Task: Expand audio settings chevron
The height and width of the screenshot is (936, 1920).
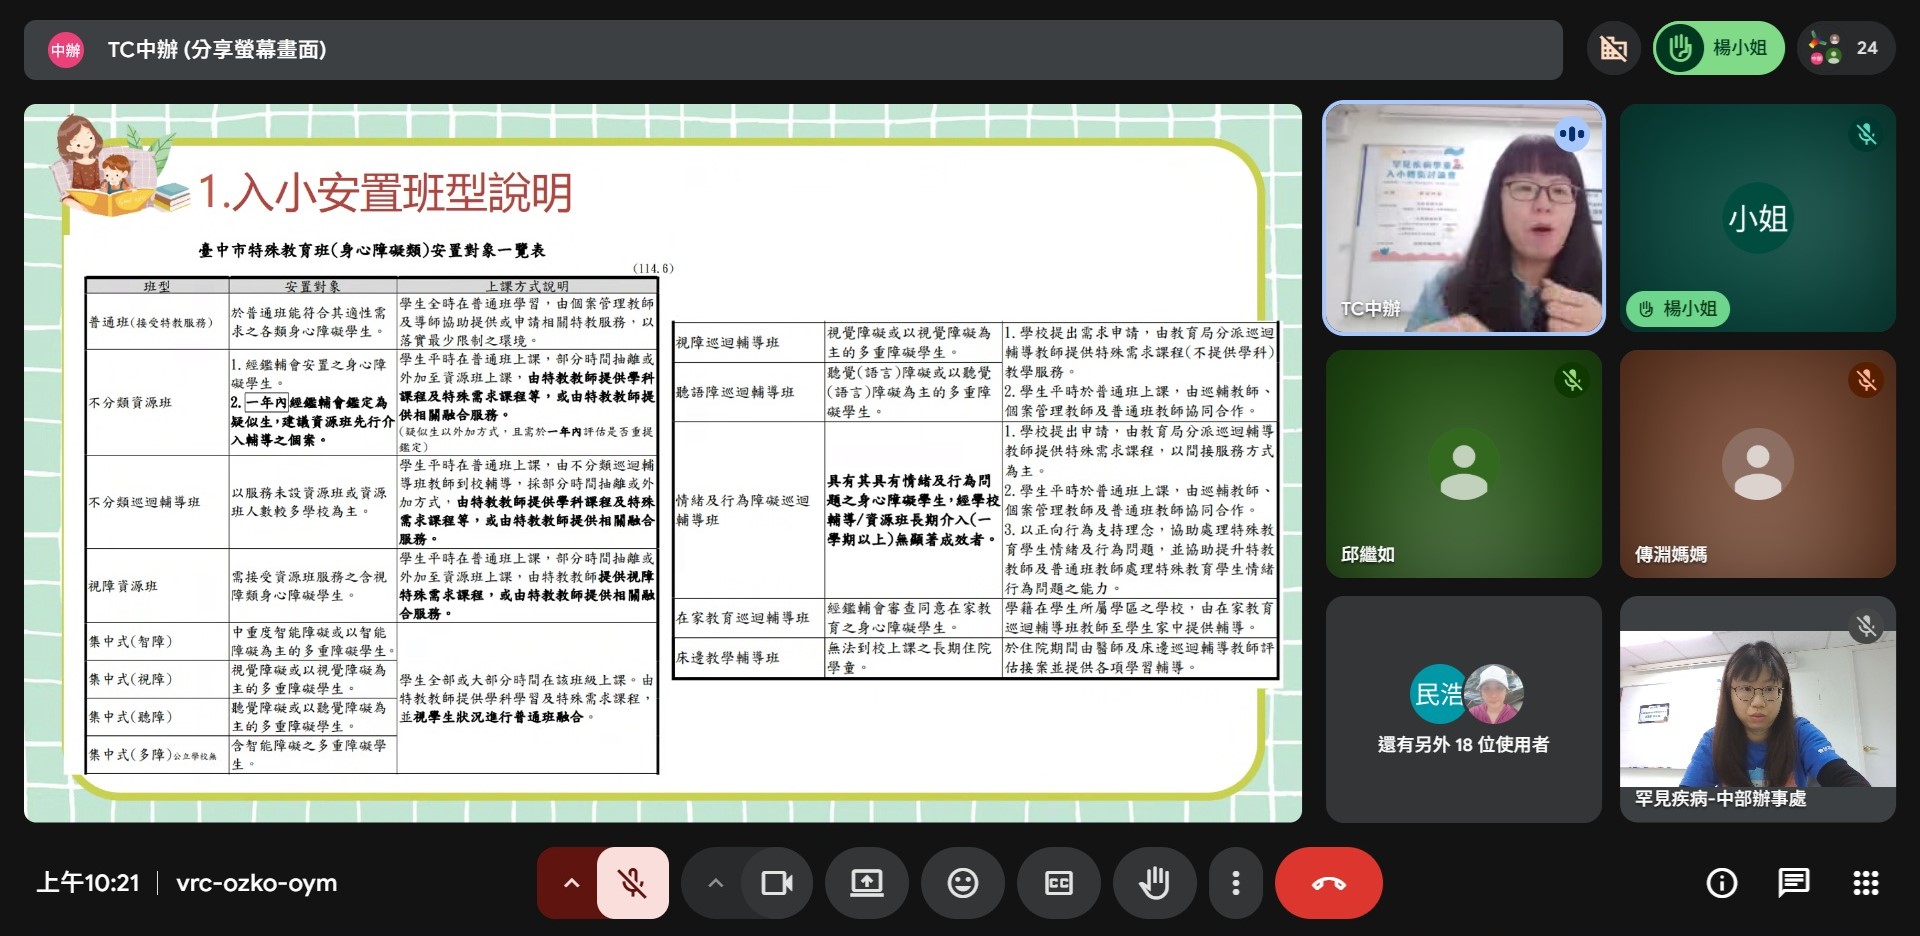Action: click(571, 883)
